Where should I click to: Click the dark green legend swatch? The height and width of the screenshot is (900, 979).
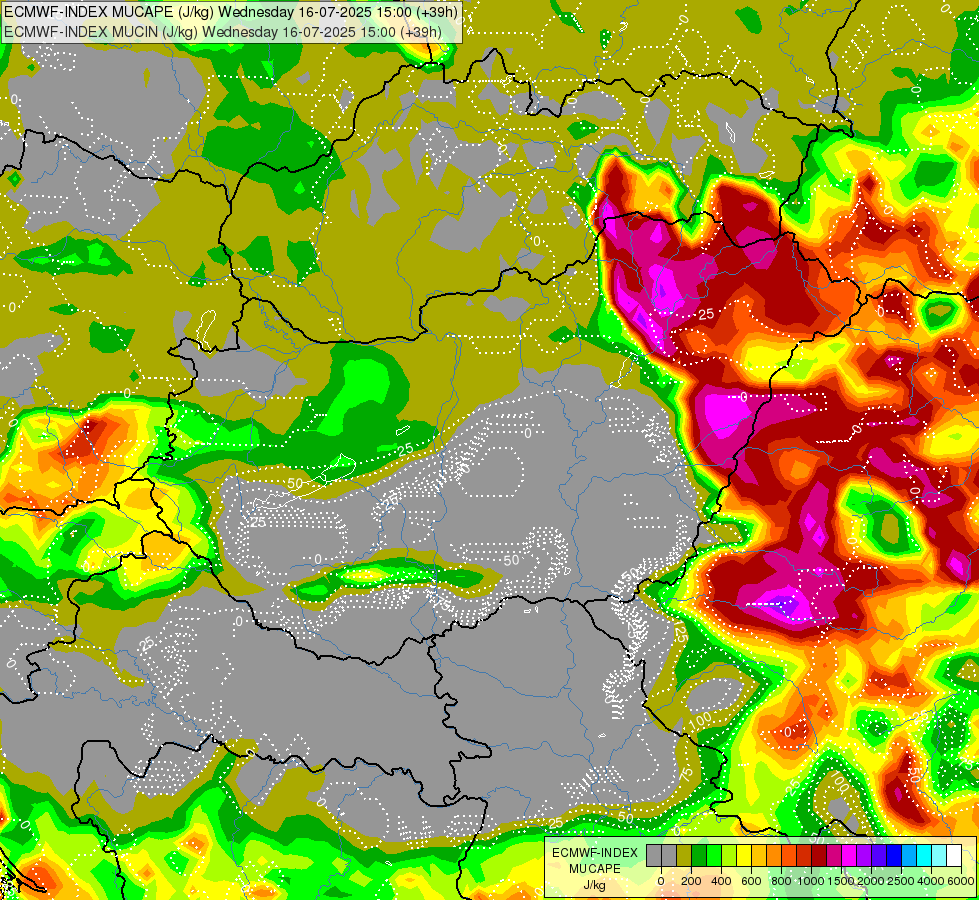[x=699, y=855]
